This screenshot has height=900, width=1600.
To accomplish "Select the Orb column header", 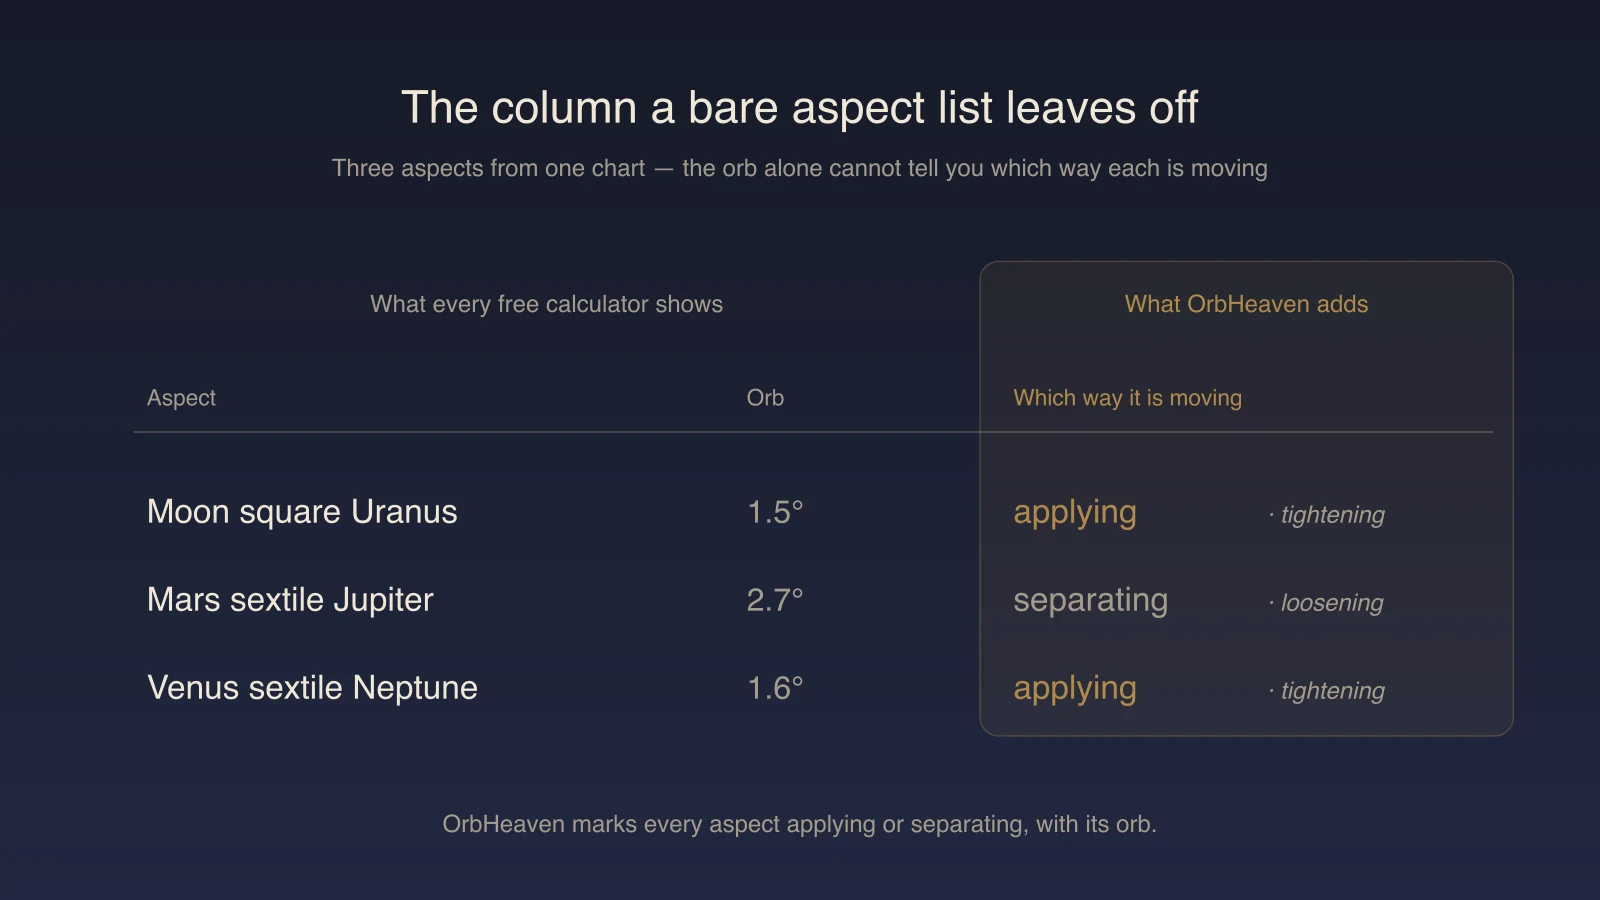I will (765, 398).
